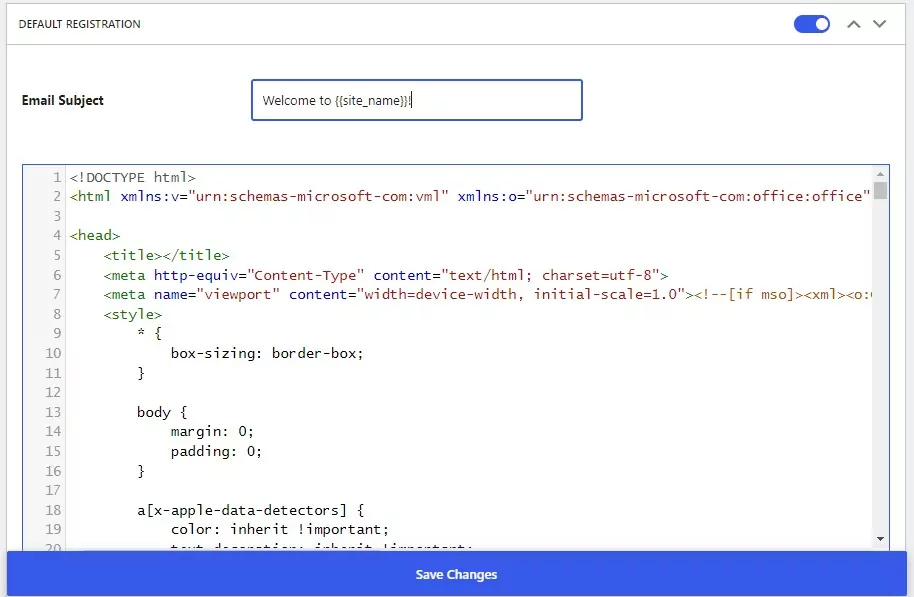Image resolution: width=914 pixels, height=597 pixels.
Task: Click the <title></title> code line
Action: coord(166,255)
